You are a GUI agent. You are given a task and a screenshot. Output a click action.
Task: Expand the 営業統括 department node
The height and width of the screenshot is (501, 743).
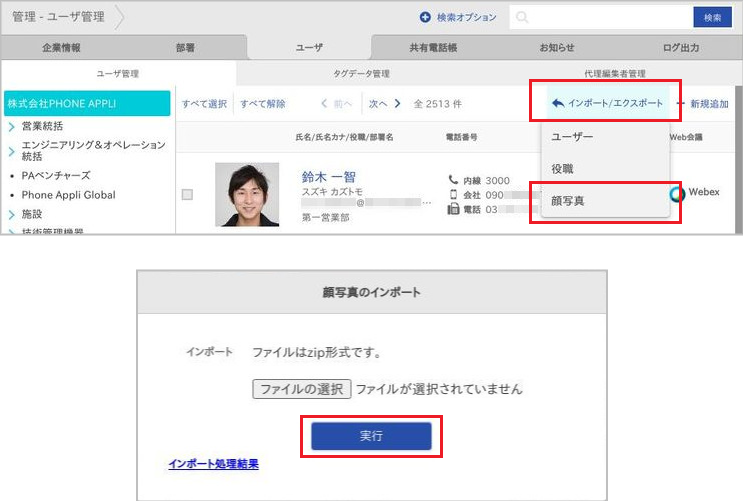click(11, 128)
